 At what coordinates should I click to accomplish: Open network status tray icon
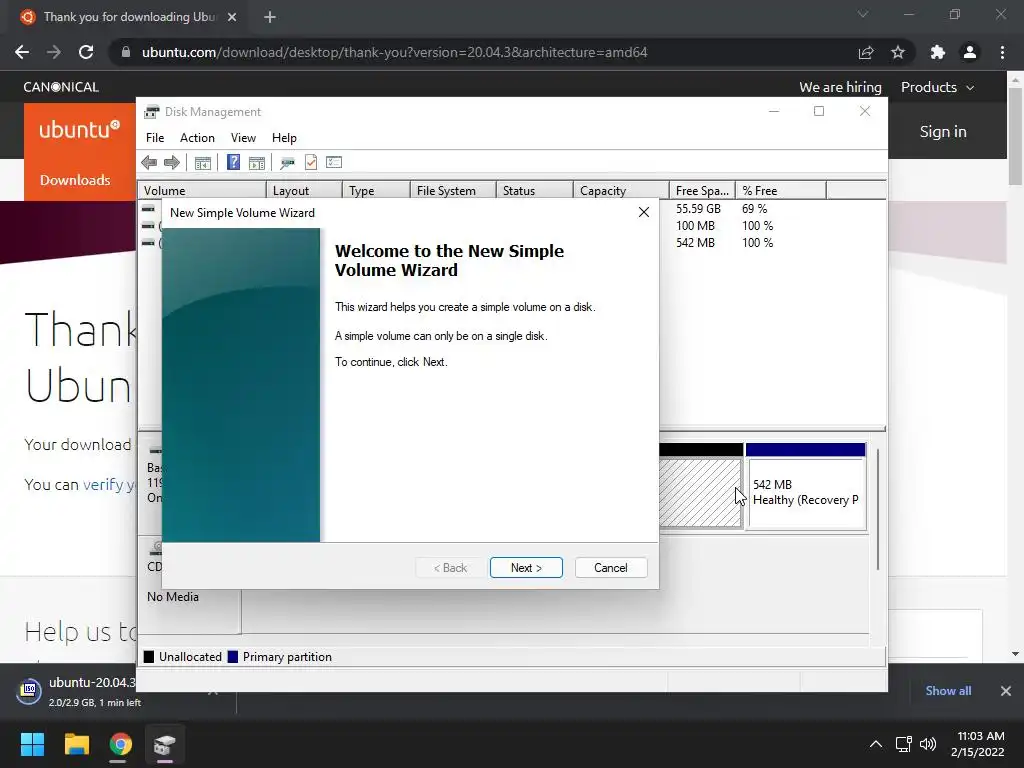903,744
